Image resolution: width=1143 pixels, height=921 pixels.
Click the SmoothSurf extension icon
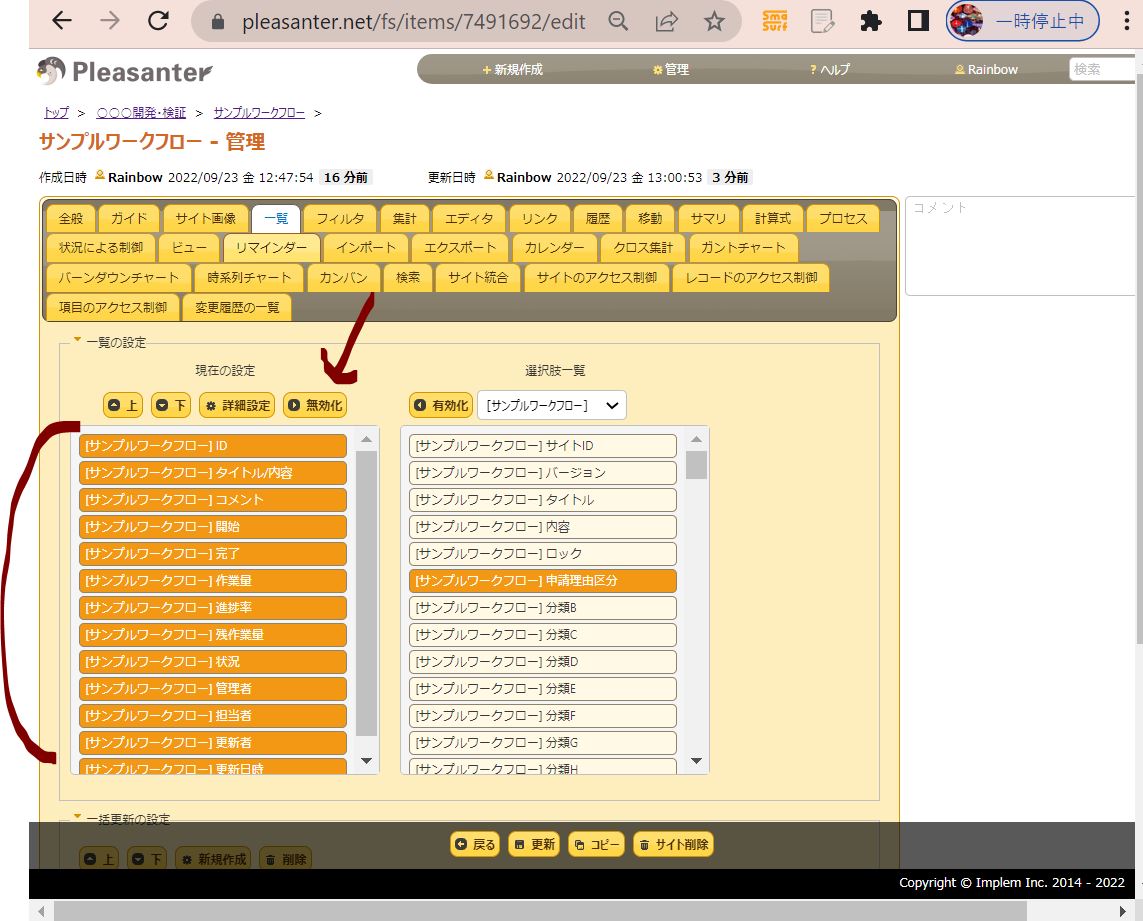coord(774,21)
